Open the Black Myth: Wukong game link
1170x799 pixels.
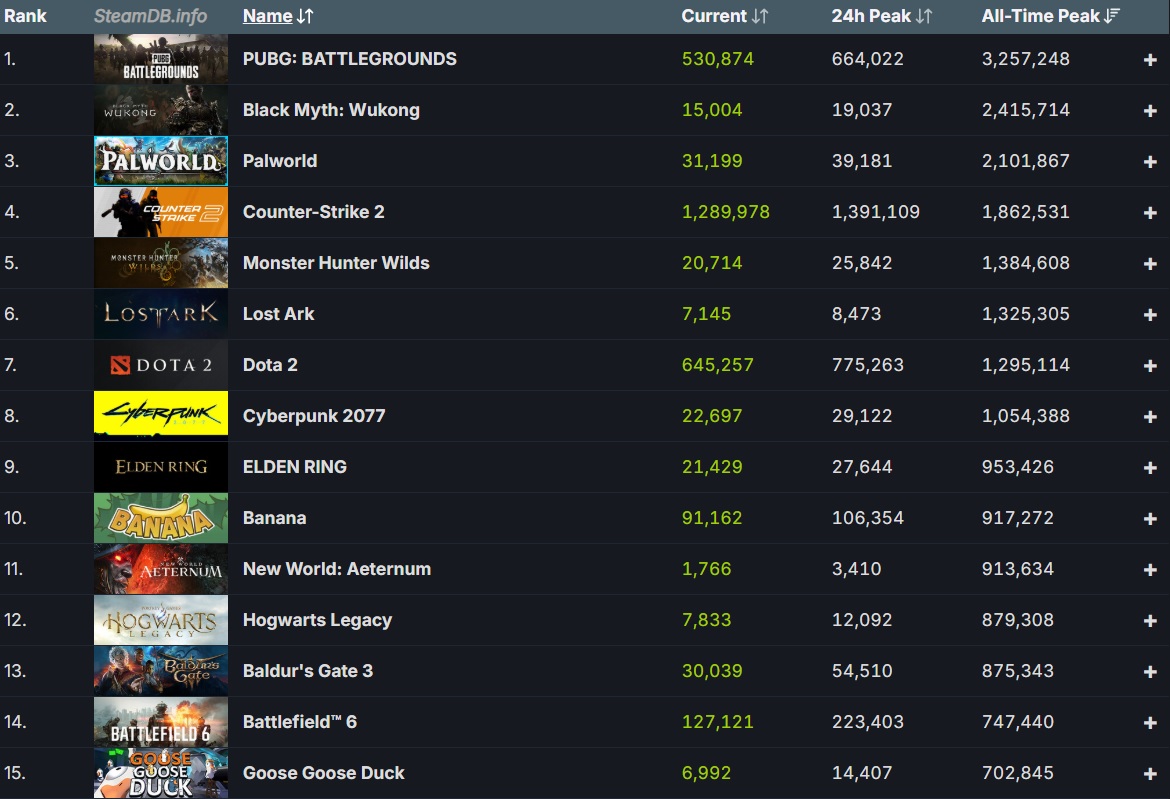[331, 110]
